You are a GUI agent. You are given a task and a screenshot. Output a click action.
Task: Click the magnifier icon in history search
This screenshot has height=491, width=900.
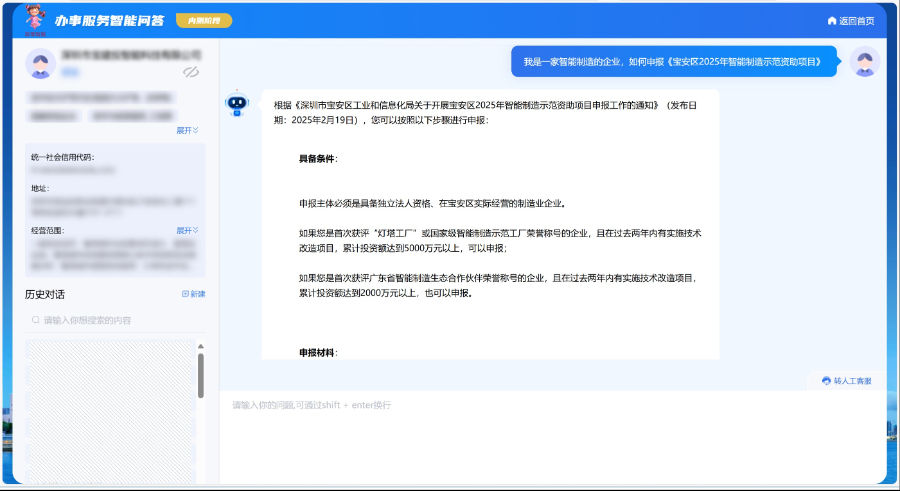click(36, 320)
